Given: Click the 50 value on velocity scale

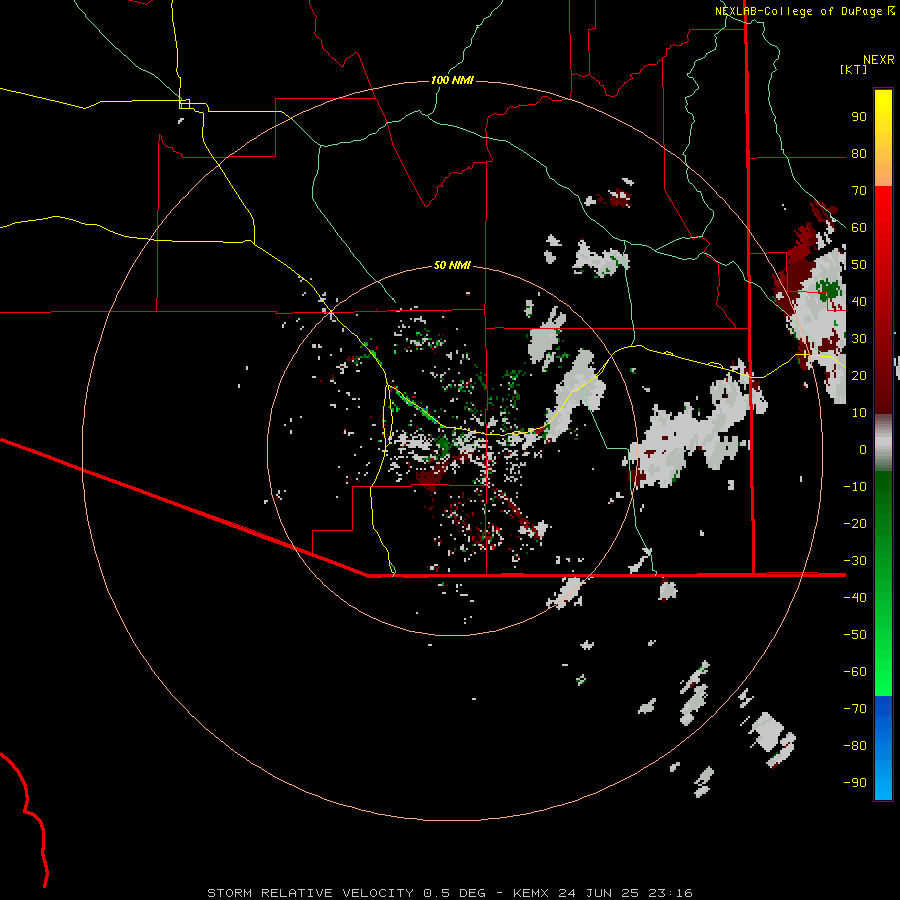Looking at the screenshot, I should pos(859,265).
